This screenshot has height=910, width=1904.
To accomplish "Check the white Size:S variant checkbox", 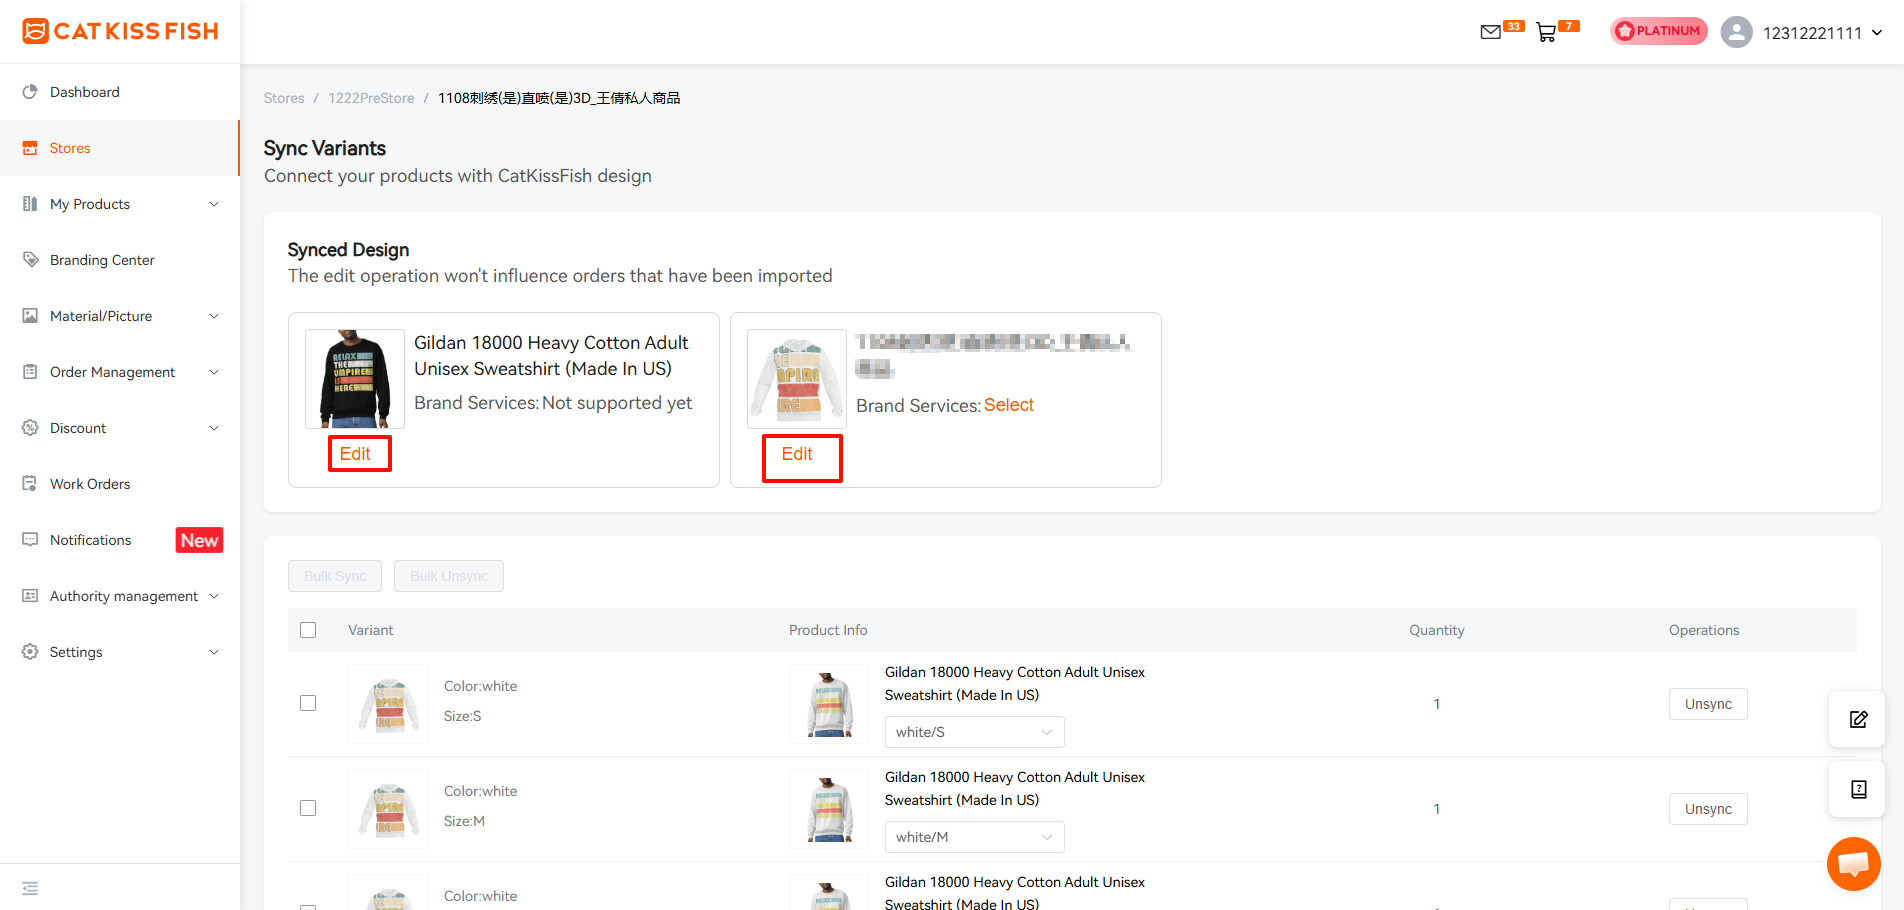I will pos(308,703).
